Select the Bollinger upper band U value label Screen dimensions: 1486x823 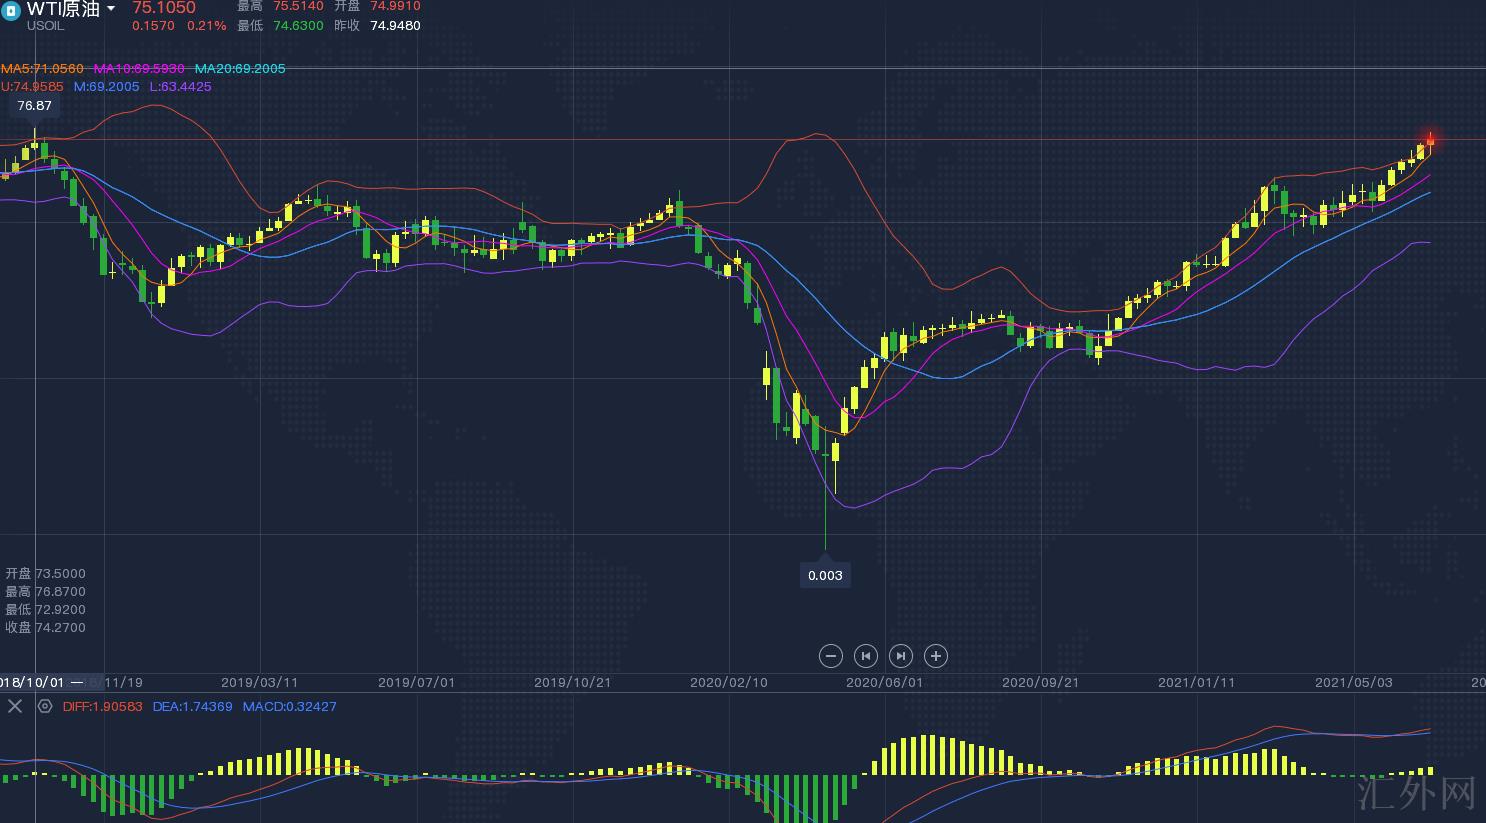coord(32,87)
